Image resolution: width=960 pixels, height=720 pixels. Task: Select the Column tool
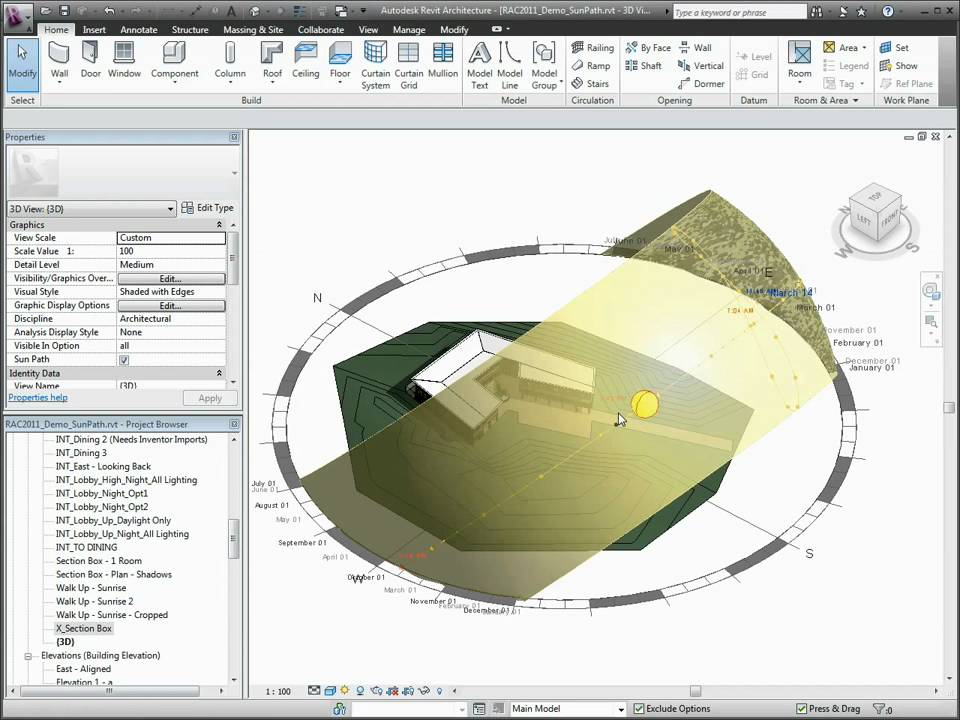tap(230, 62)
